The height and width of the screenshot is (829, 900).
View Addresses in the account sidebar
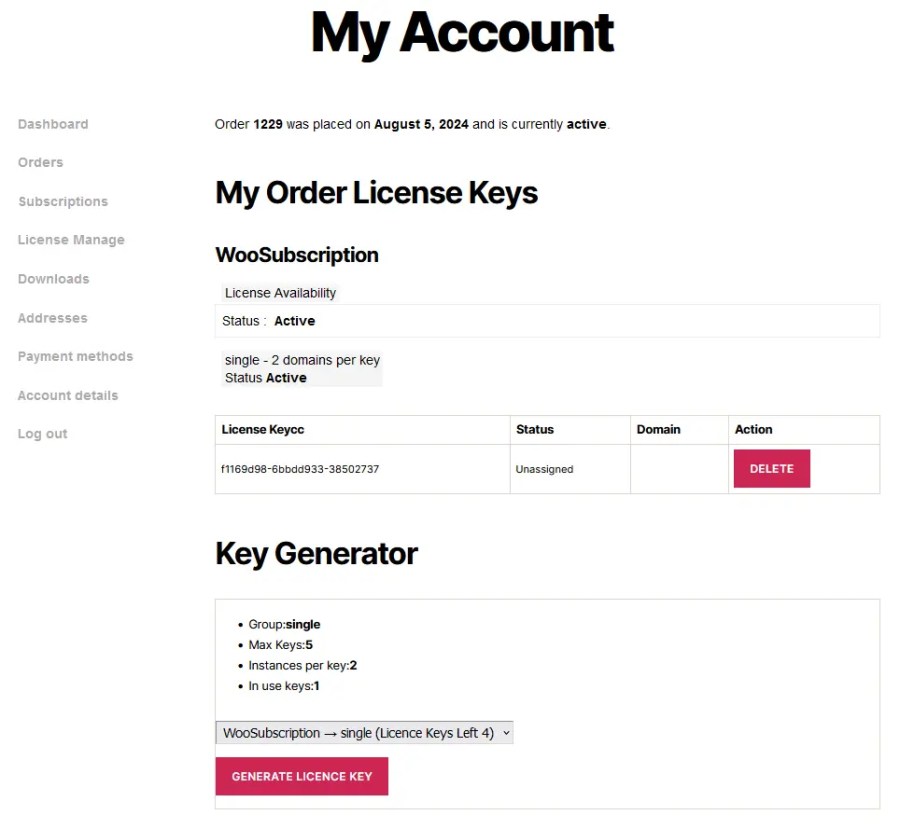(x=52, y=318)
